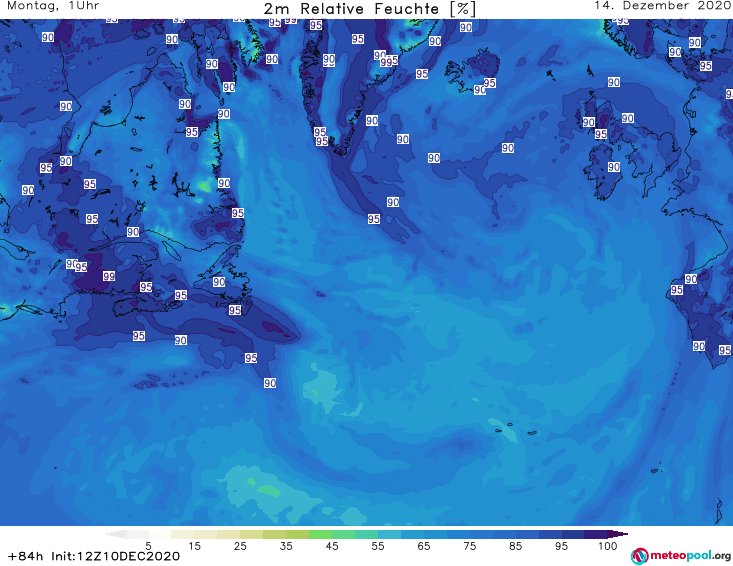Click the legend value '35'
This screenshot has width=733, height=566.
[286, 546]
